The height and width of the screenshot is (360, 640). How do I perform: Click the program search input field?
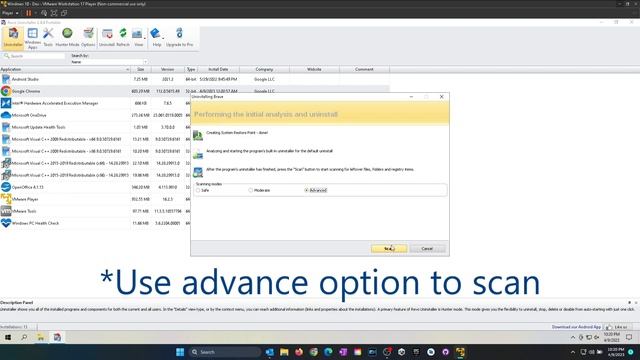[x=33, y=56]
